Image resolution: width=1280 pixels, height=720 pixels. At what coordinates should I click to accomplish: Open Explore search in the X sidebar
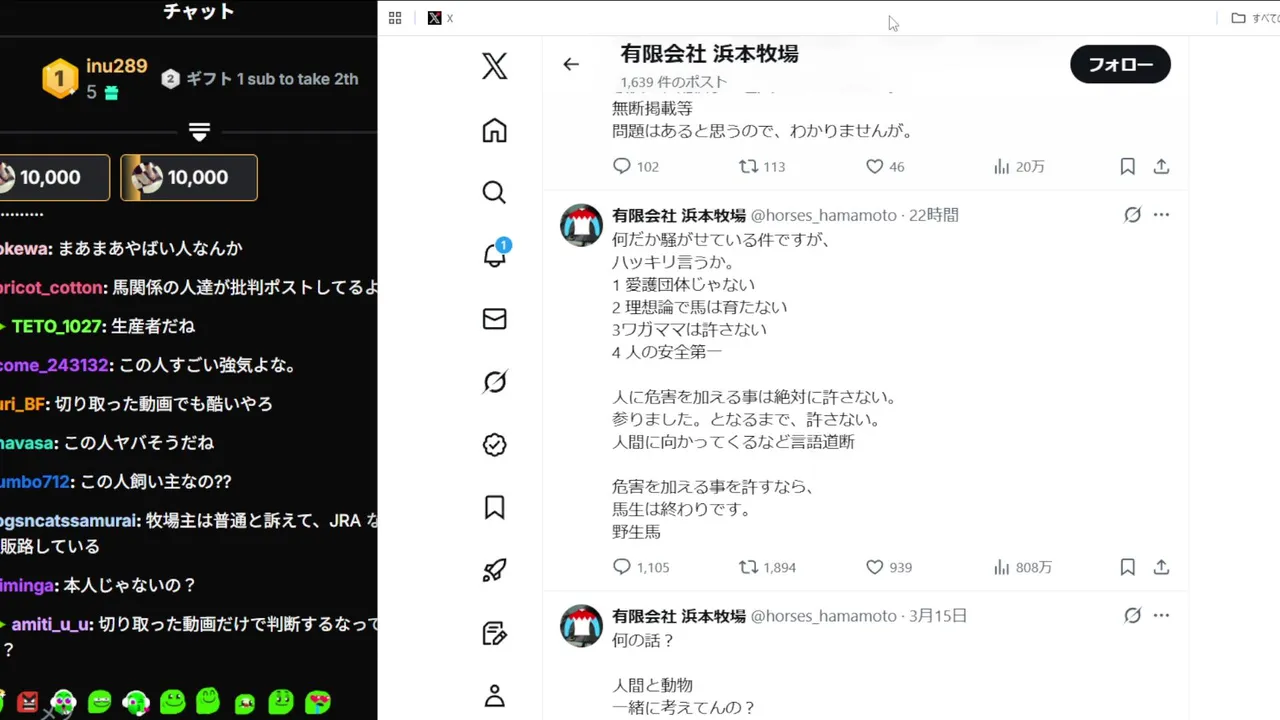(494, 192)
